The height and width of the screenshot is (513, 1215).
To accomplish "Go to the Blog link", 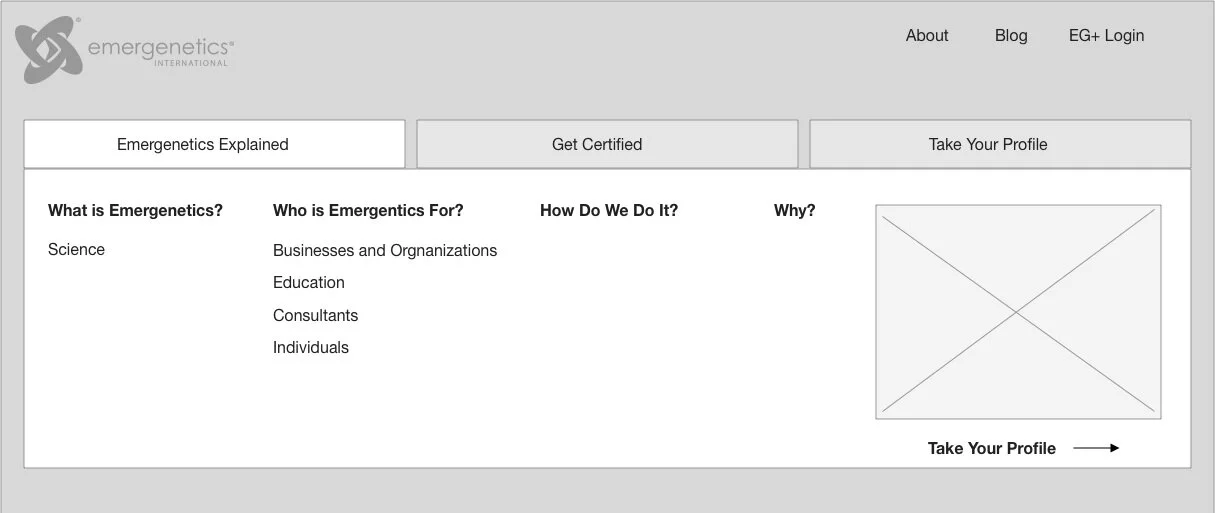I will [x=1011, y=36].
